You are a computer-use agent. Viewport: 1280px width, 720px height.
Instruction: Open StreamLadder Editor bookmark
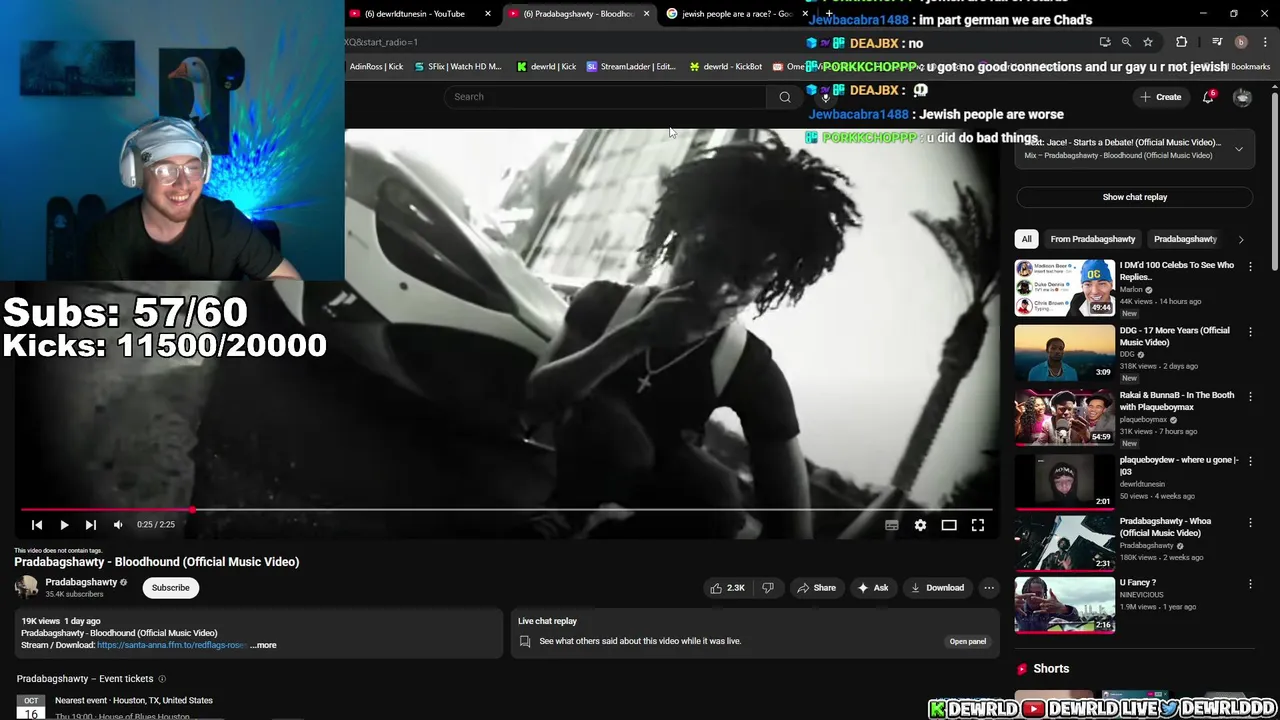click(632, 67)
